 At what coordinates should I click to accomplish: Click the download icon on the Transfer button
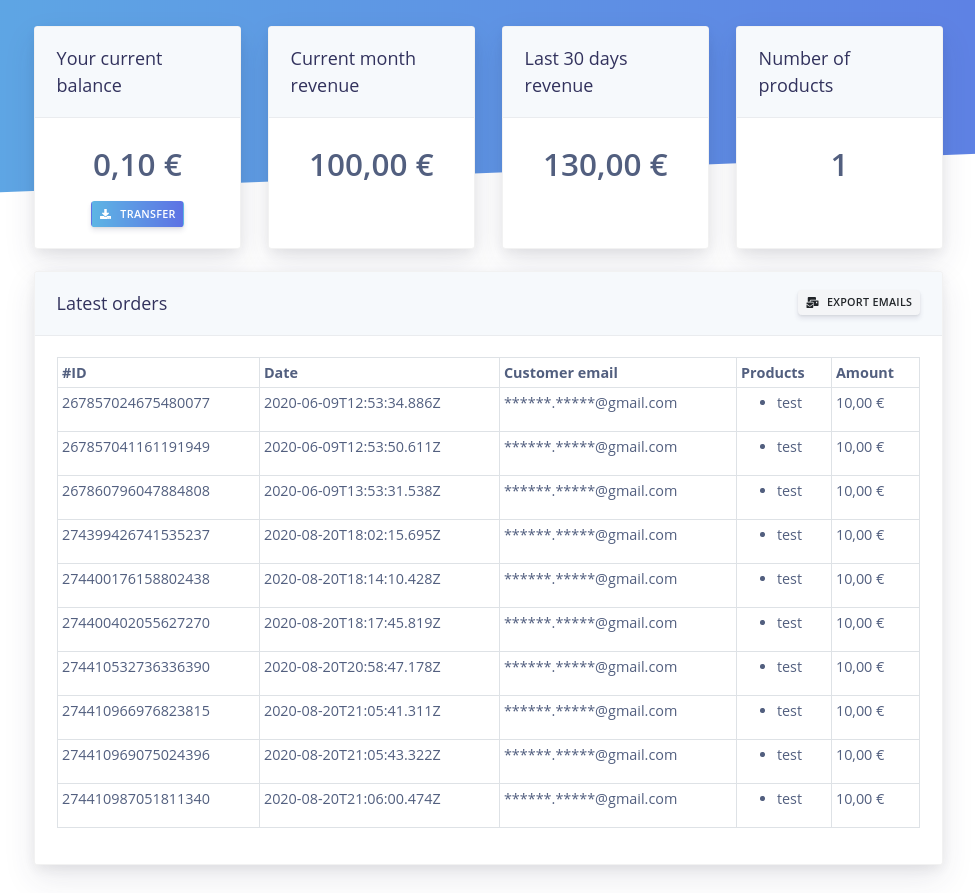tap(106, 214)
